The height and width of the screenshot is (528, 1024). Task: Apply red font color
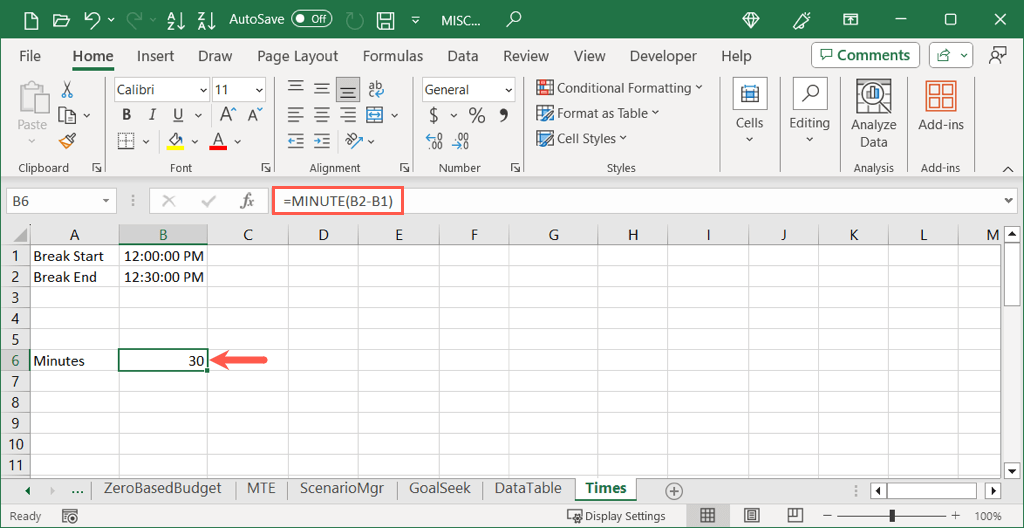(218, 141)
